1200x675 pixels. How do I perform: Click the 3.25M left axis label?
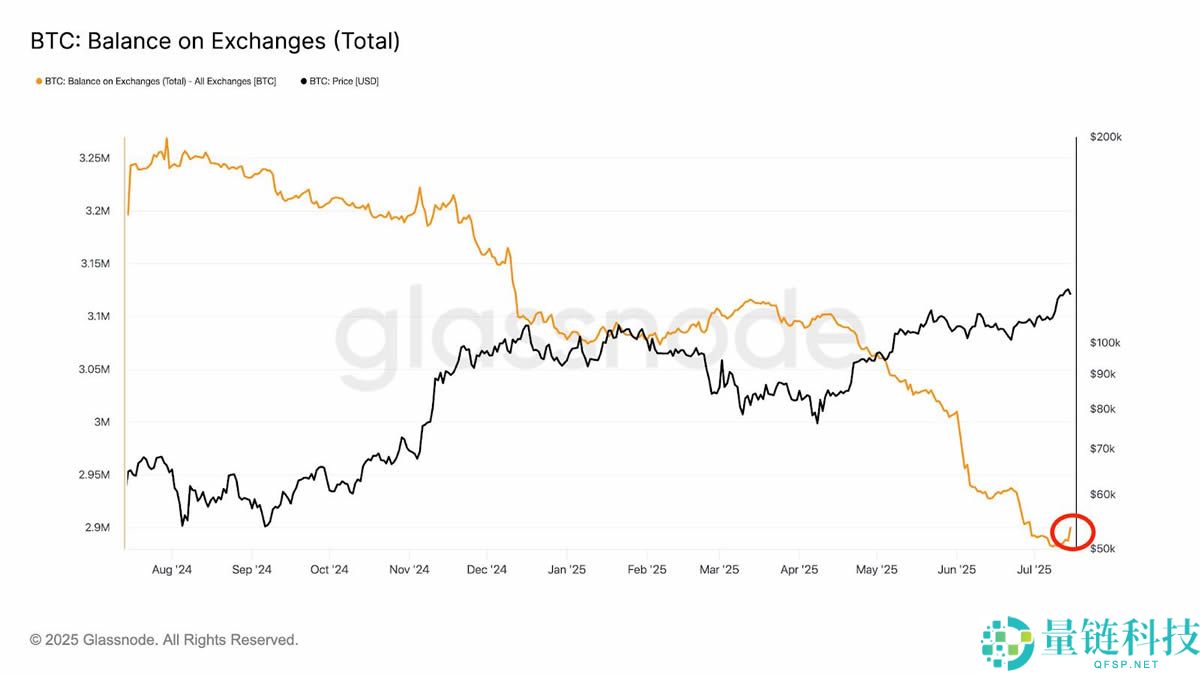click(93, 159)
